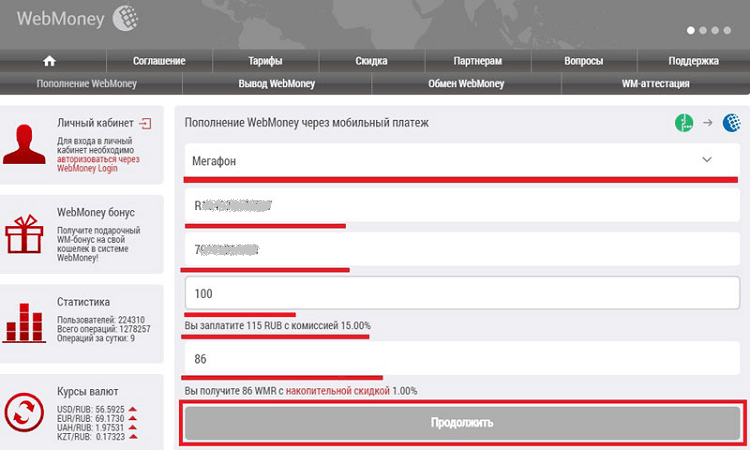Click the red user silhouette icon

pos(24,145)
